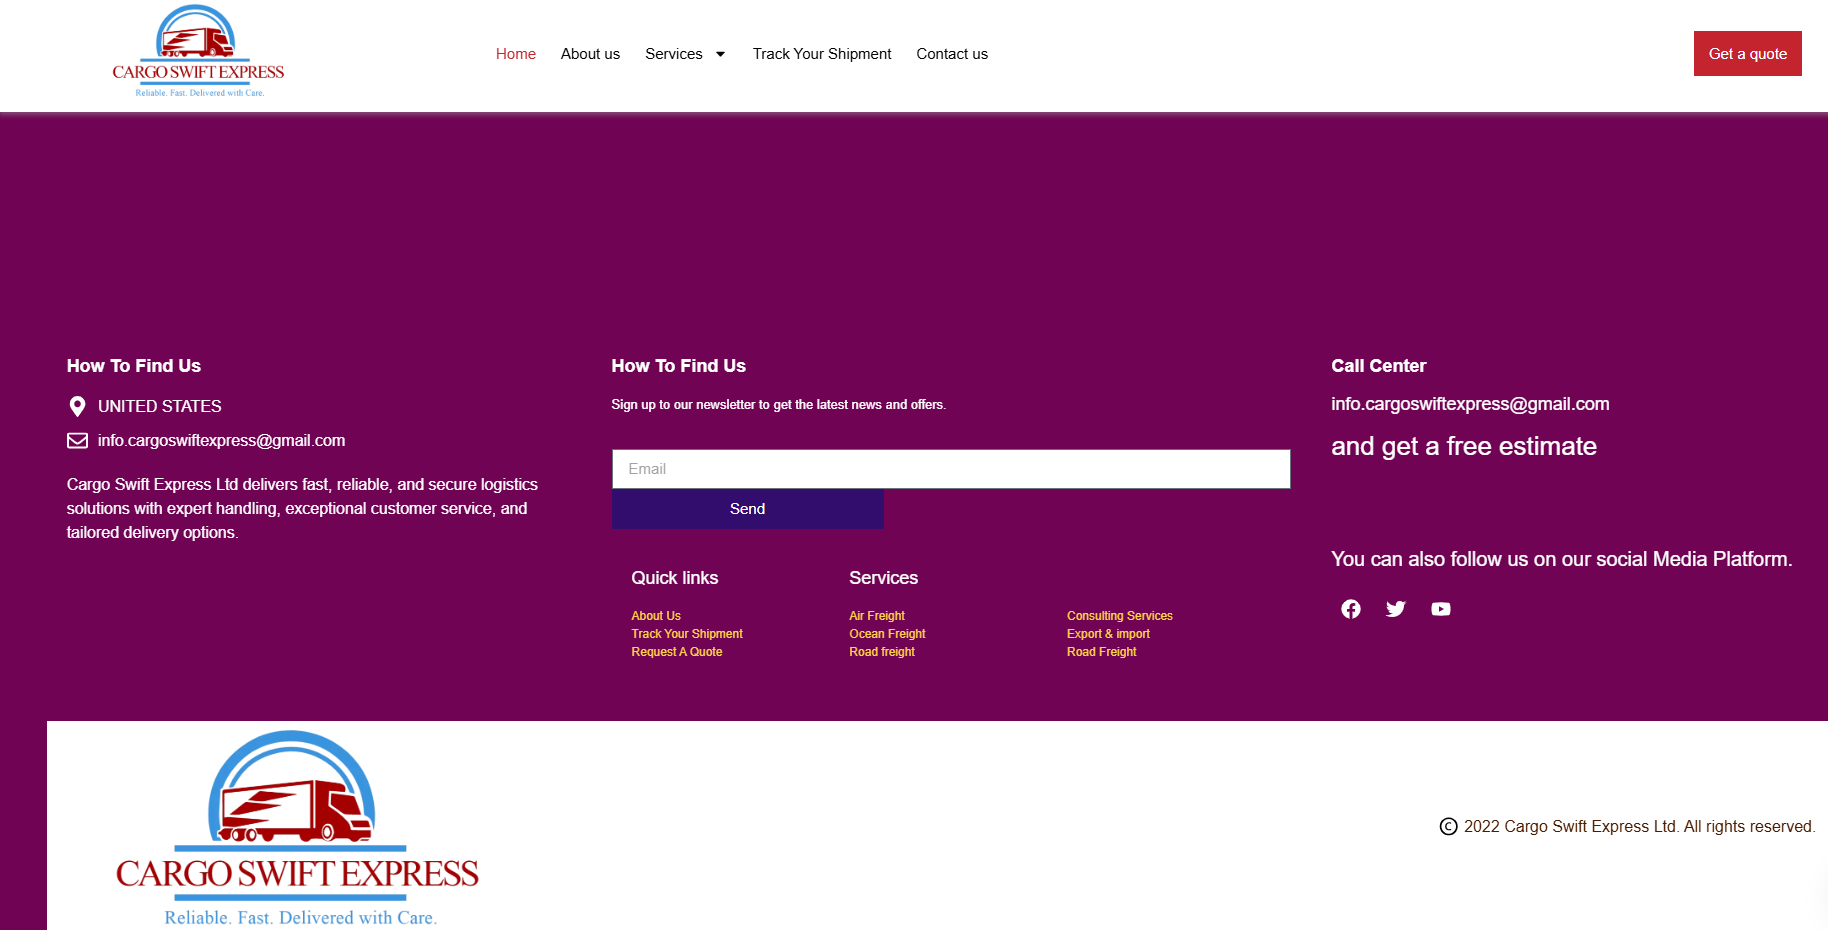The height and width of the screenshot is (930, 1828).
Task: Open Request A Quote quick link
Action: coord(676,652)
